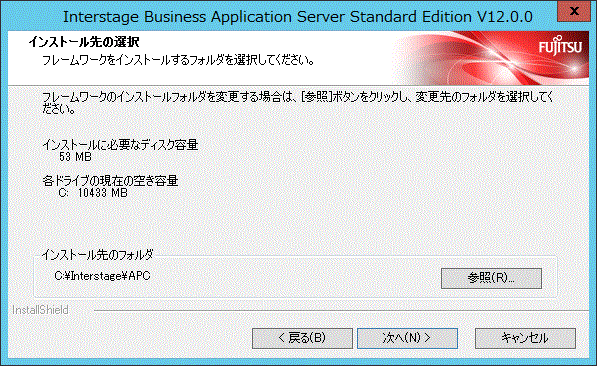
Task: Proceed with the 次へ(N) button
Action: coord(407,338)
